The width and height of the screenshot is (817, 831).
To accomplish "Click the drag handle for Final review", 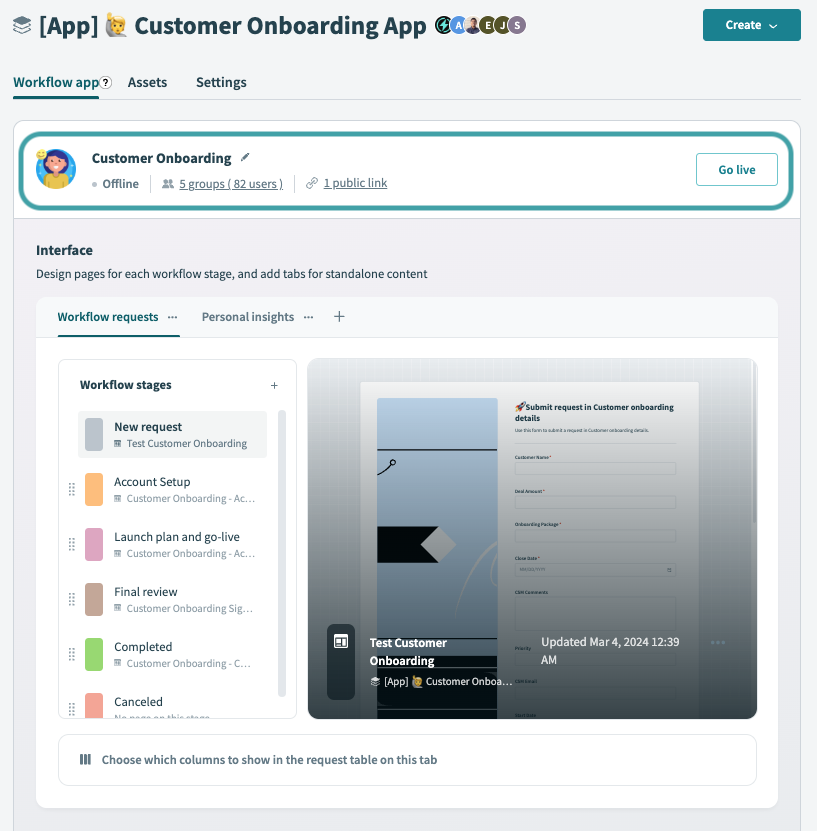I will 72,599.
